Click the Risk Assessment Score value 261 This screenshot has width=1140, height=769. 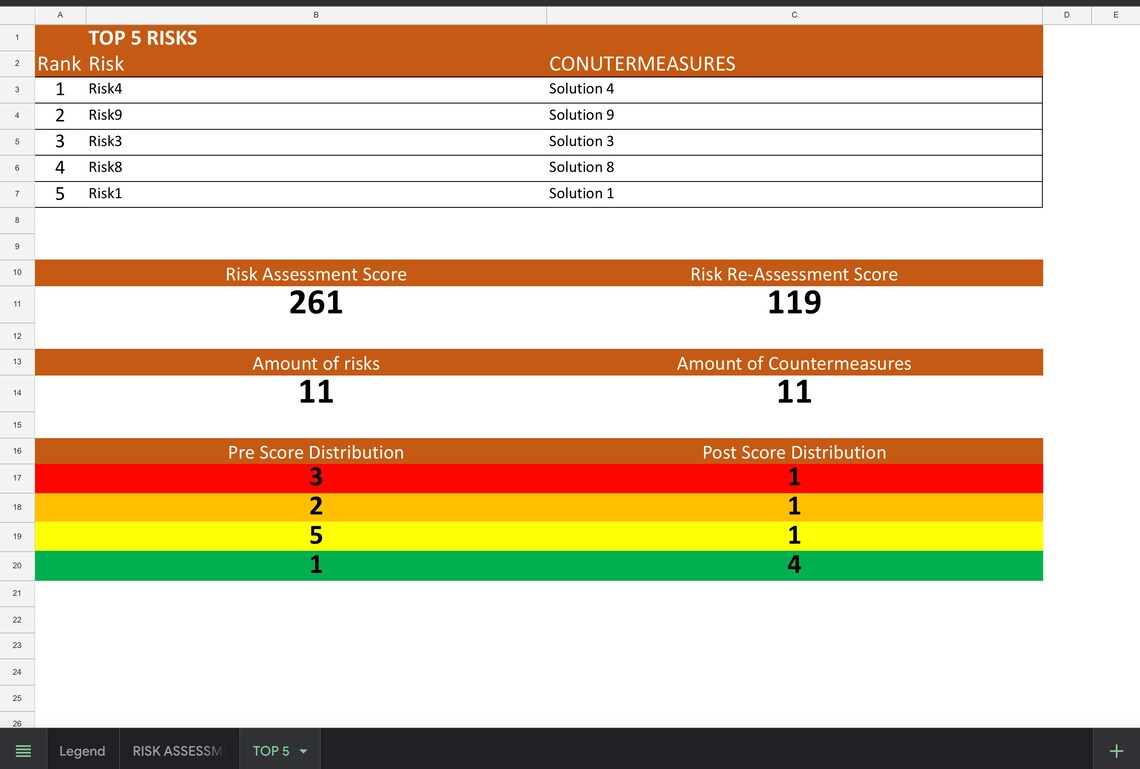point(316,302)
